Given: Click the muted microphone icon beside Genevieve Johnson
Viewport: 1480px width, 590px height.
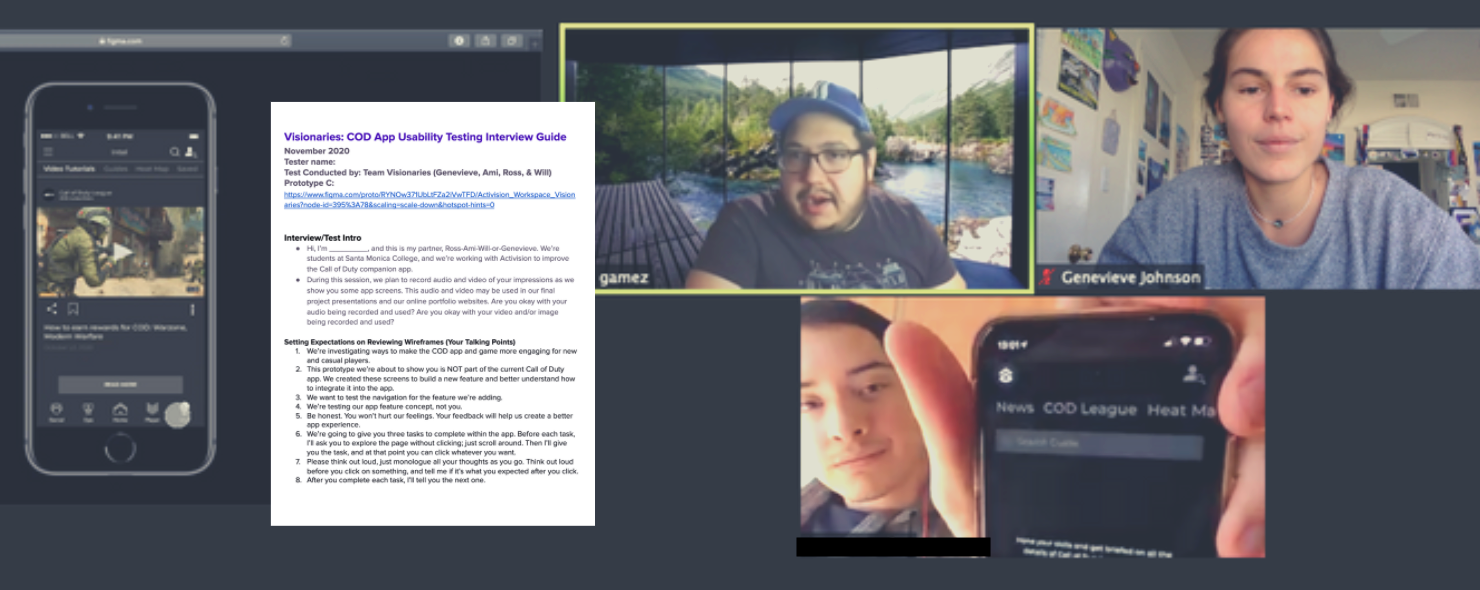Looking at the screenshot, I should pos(1047,278).
